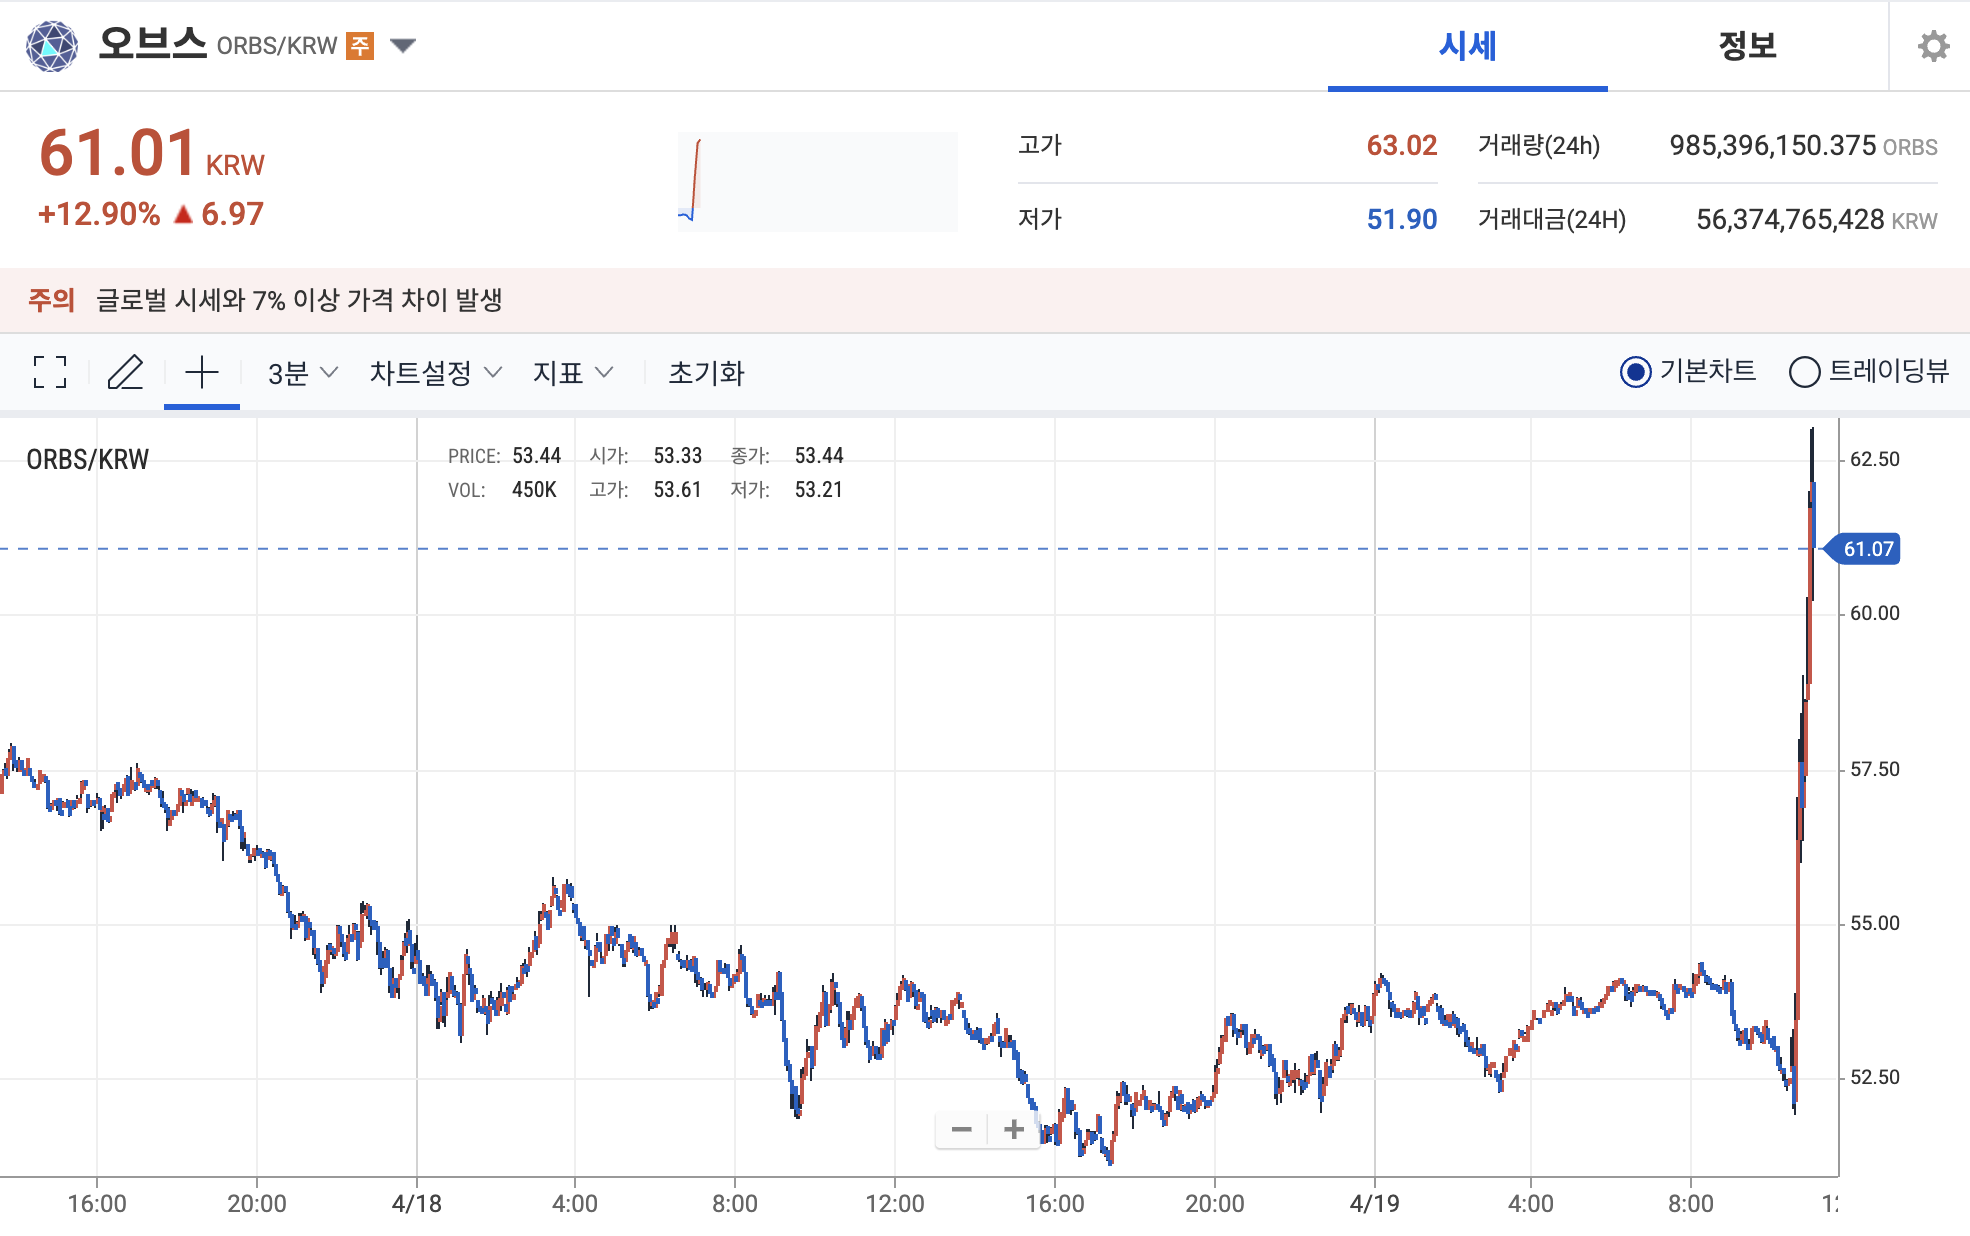Click the mini sparkline chart thumbnail

click(817, 181)
